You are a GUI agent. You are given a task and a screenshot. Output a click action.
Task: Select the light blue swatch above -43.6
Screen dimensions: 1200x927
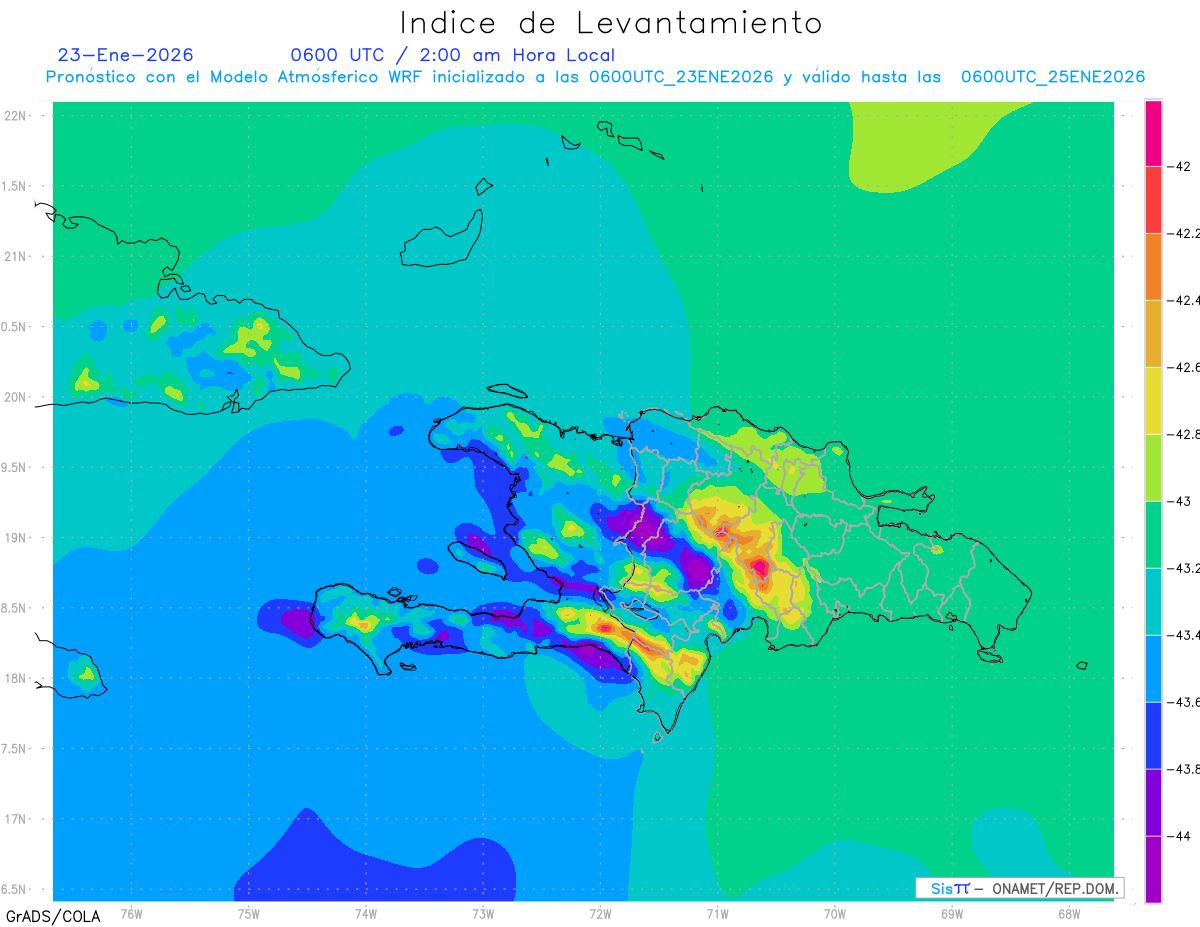point(1153,669)
